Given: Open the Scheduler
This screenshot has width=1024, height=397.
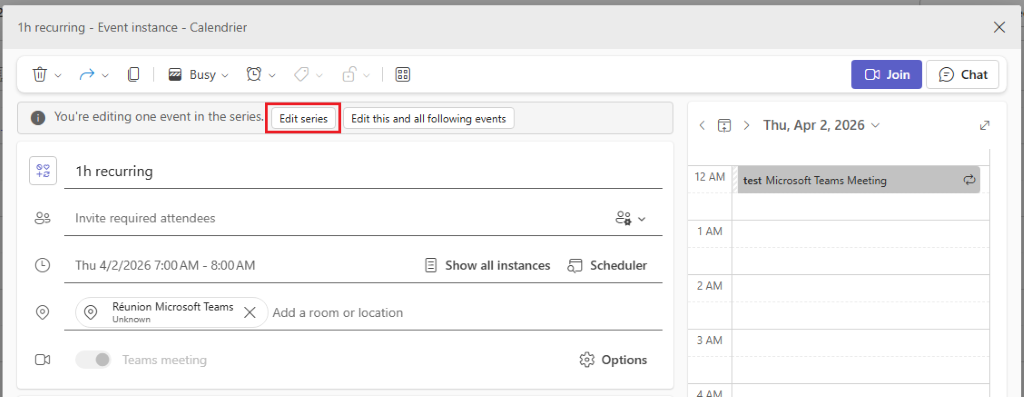Looking at the screenshot, I should point(607,266).
